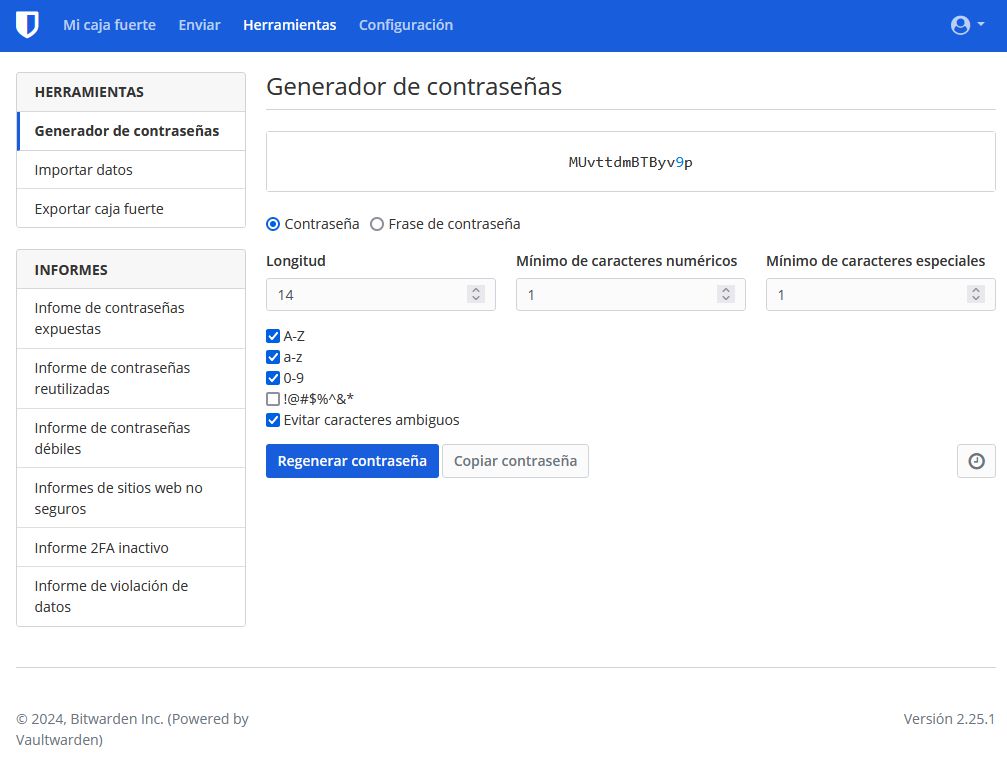This screenshot has height=757, width=1007.
Task: Uncheck Evitar caracteres ambiguos
Action: point(273,420)
